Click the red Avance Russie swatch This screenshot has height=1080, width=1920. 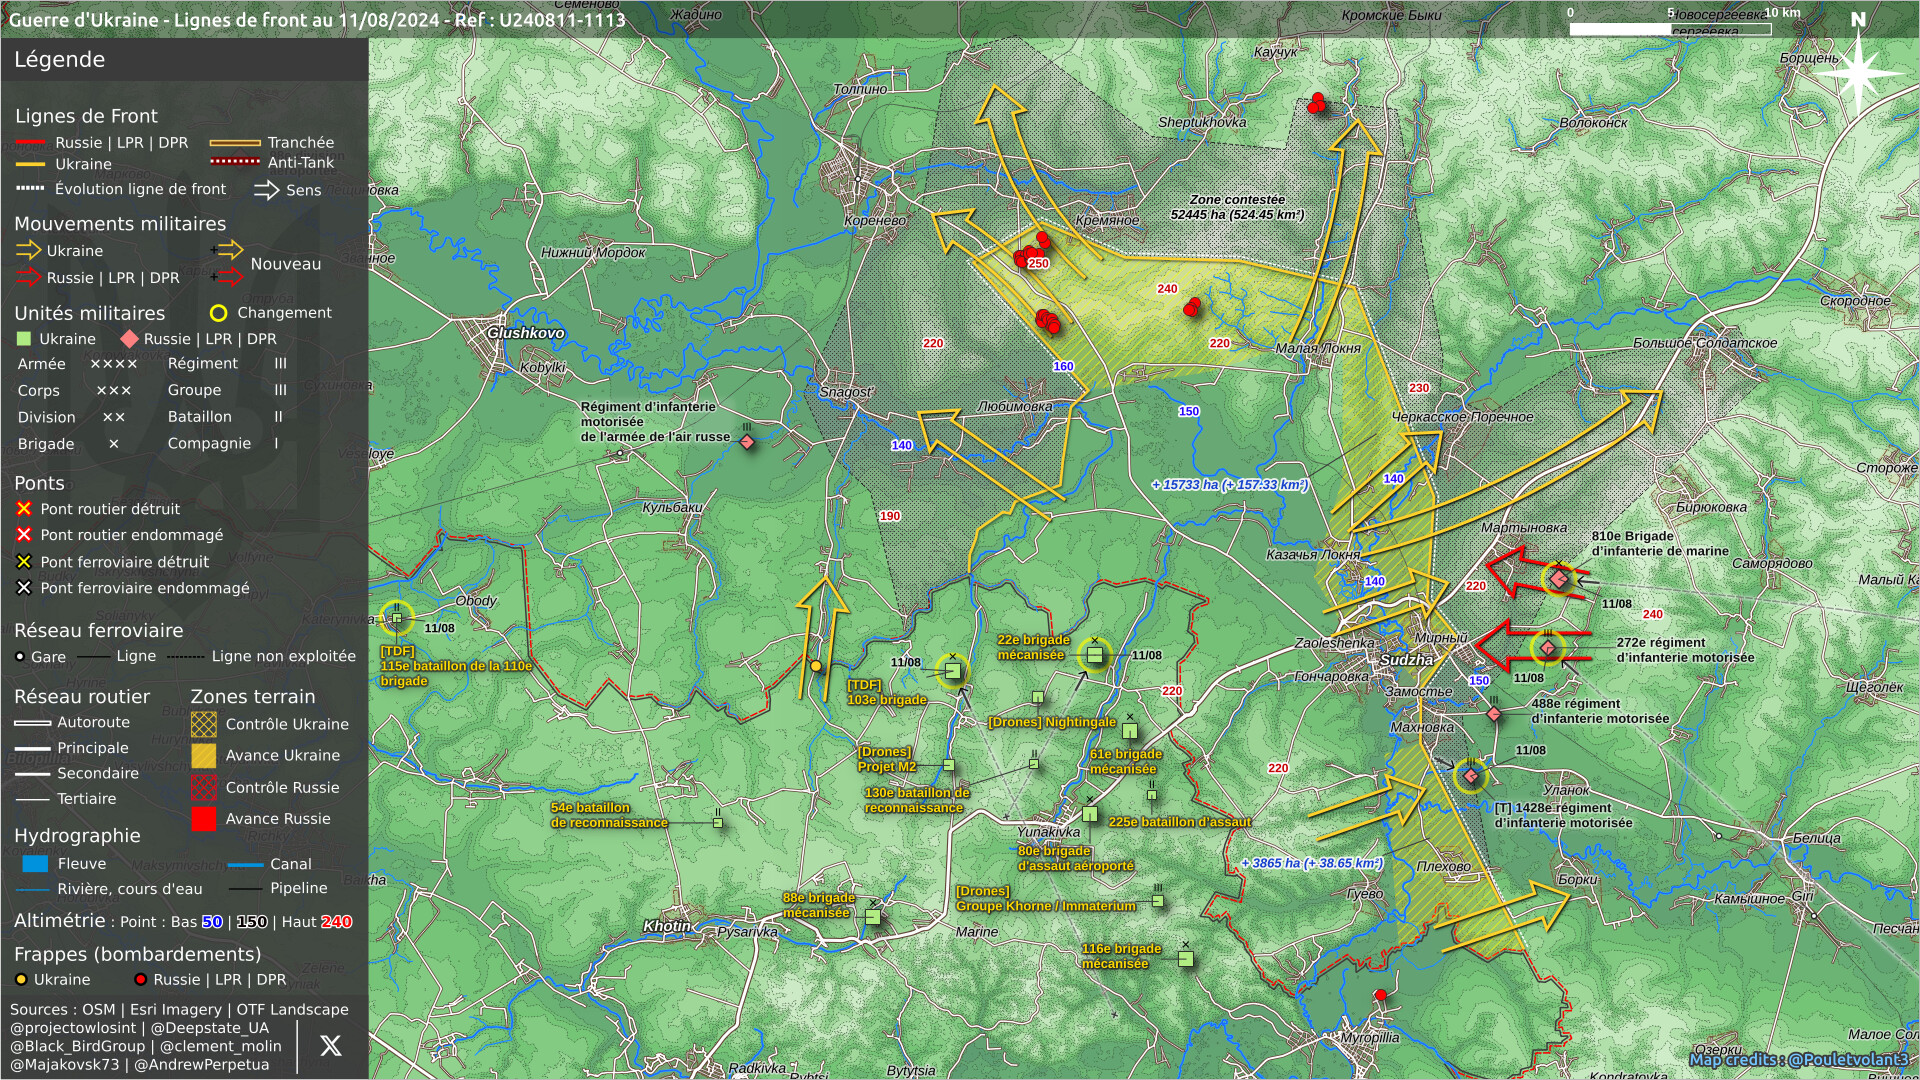[204, 819]
